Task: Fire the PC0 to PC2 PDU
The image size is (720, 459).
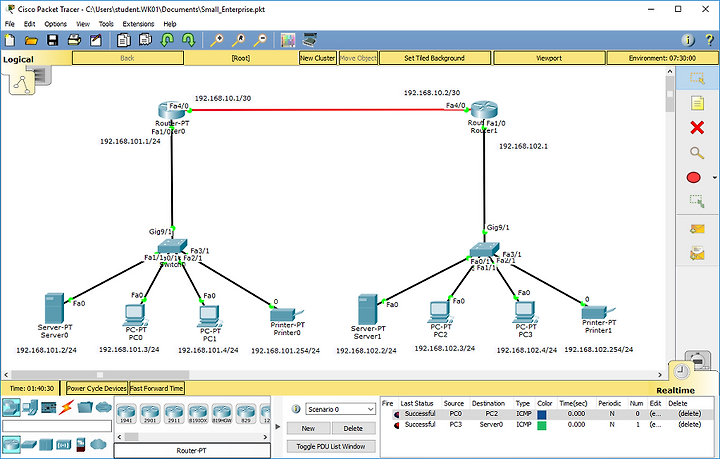Action: point(396,414)
